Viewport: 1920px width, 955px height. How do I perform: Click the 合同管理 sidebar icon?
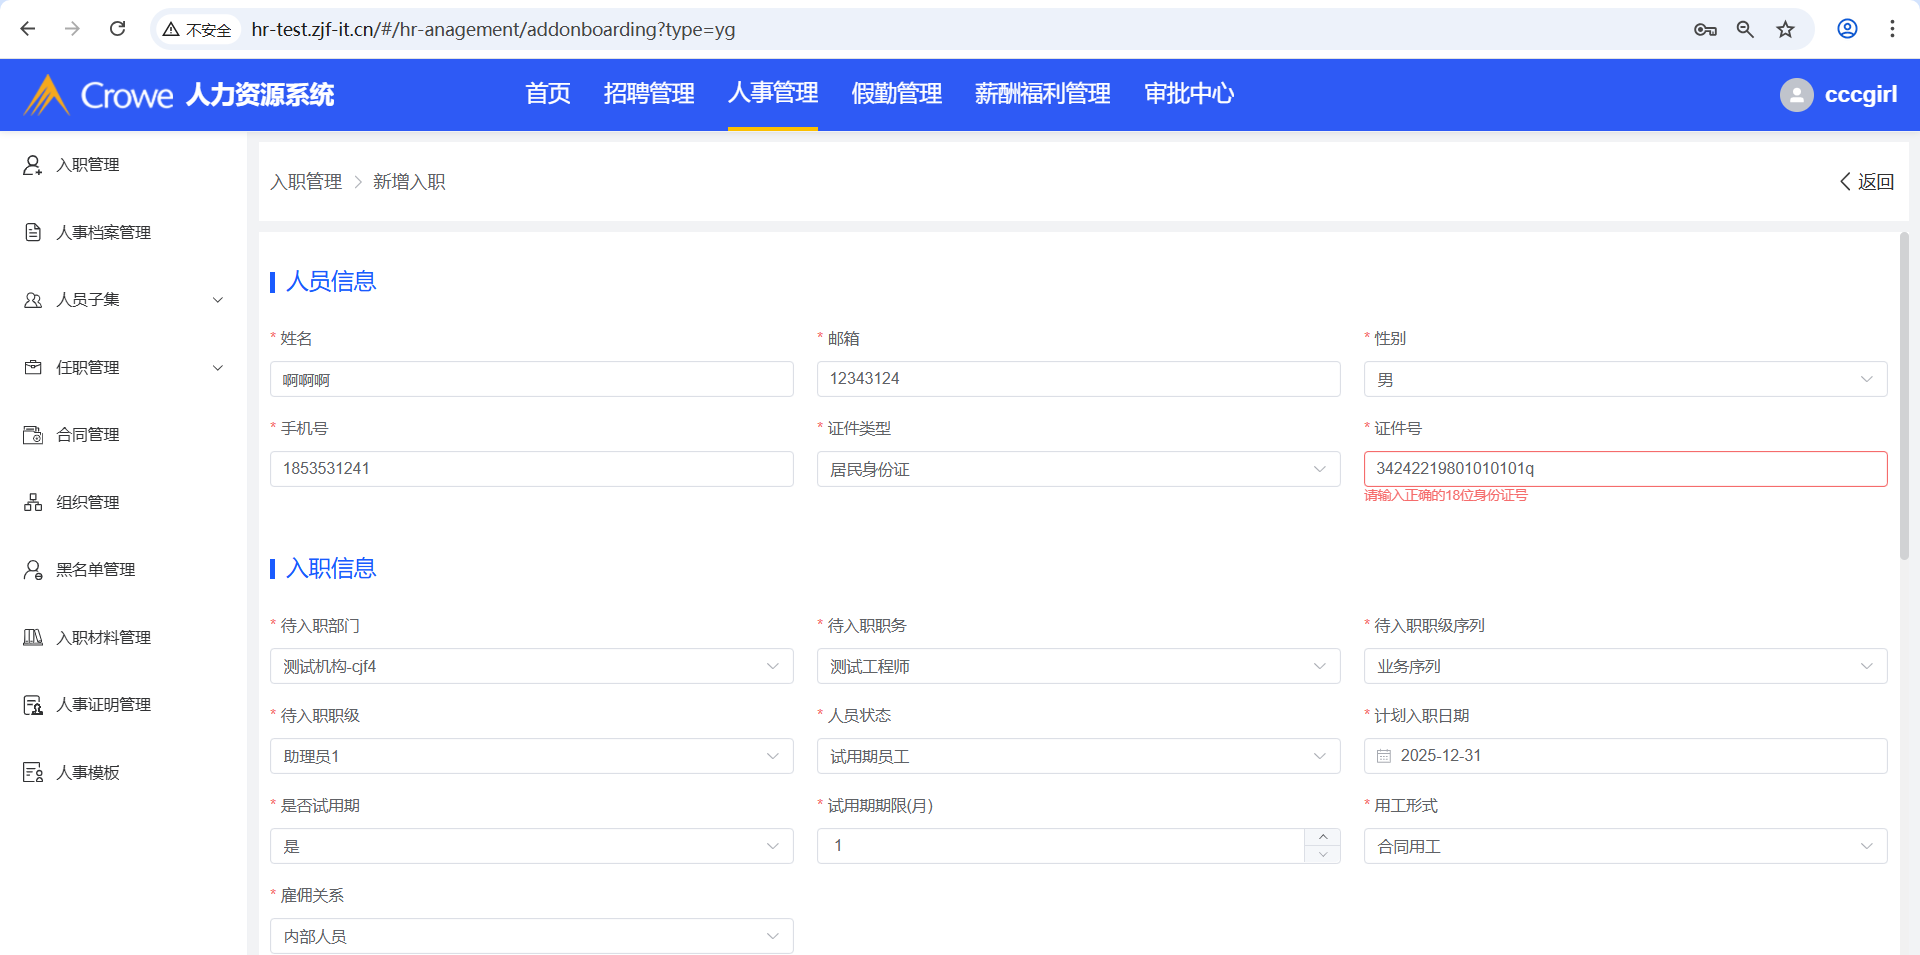click(33, 435)
